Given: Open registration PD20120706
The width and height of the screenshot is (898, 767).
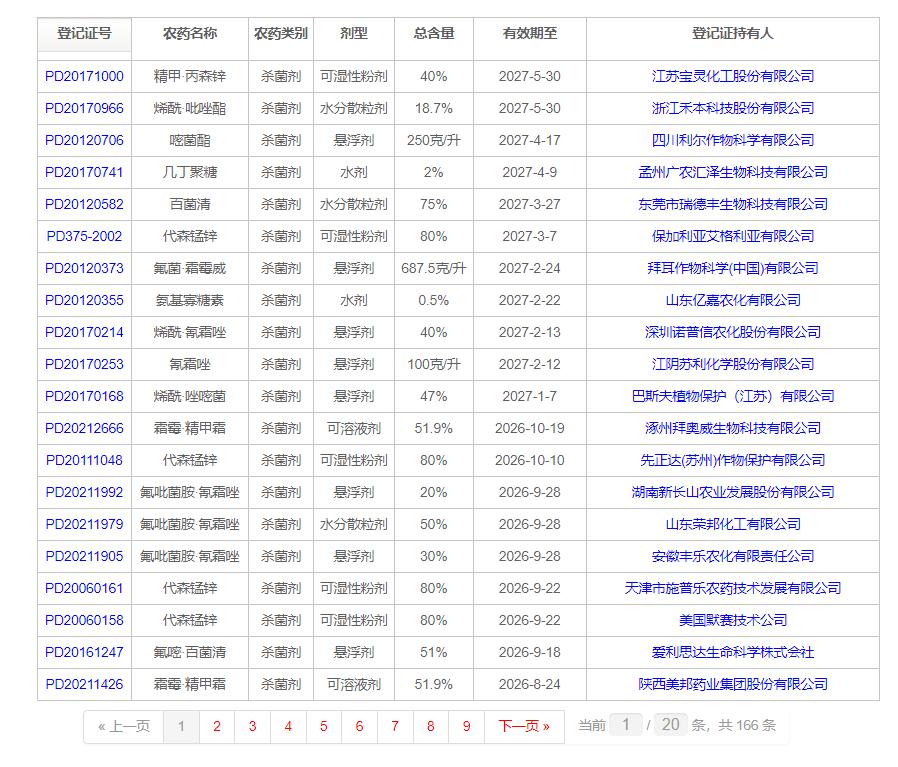Looking at the screenshot, I should coord(84,140).
